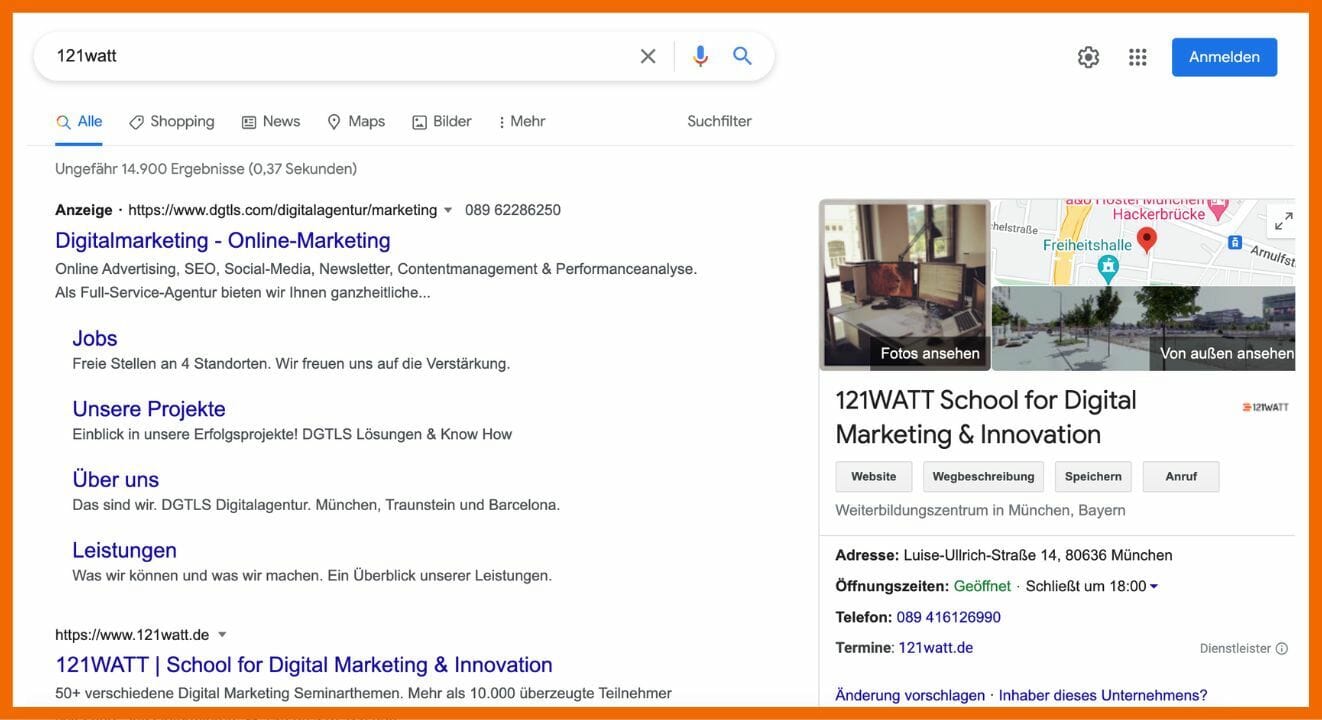Click the Dienstleister info icon
Screen dimensions: 1322x720
(x=1282, y=648)
